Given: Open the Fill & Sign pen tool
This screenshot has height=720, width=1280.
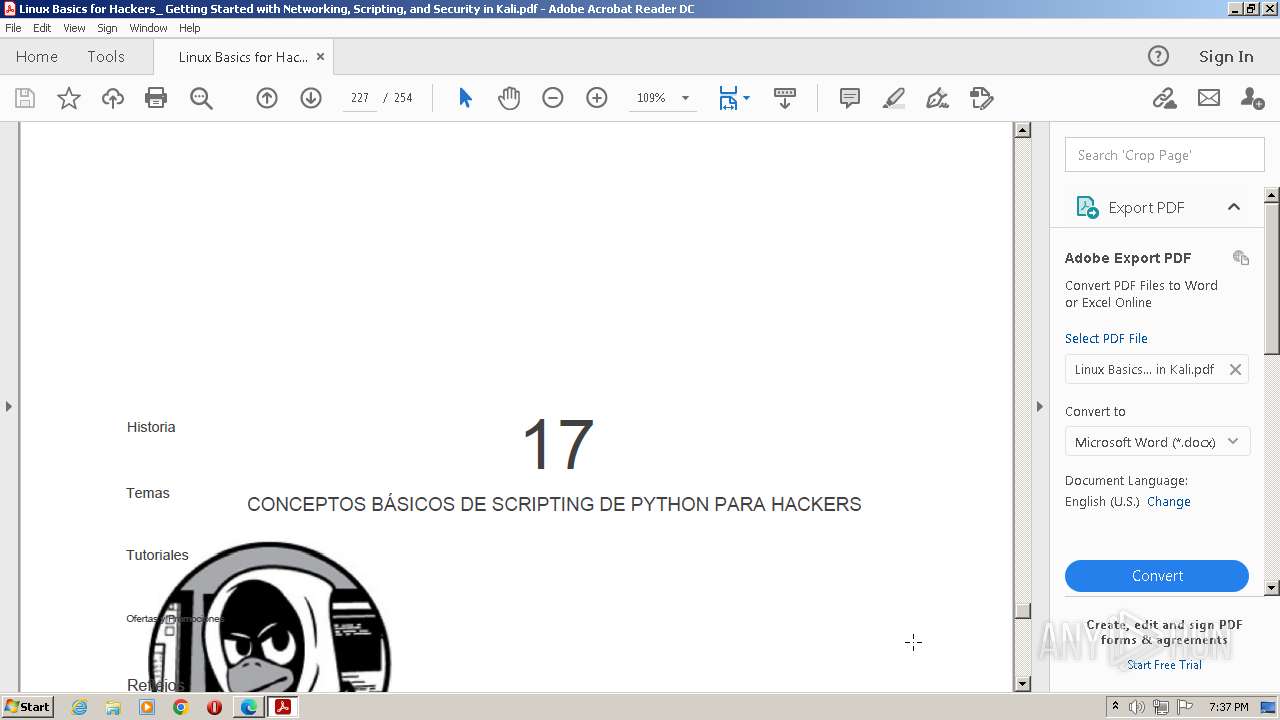Looking at the screenshot, I should (938, 98).
